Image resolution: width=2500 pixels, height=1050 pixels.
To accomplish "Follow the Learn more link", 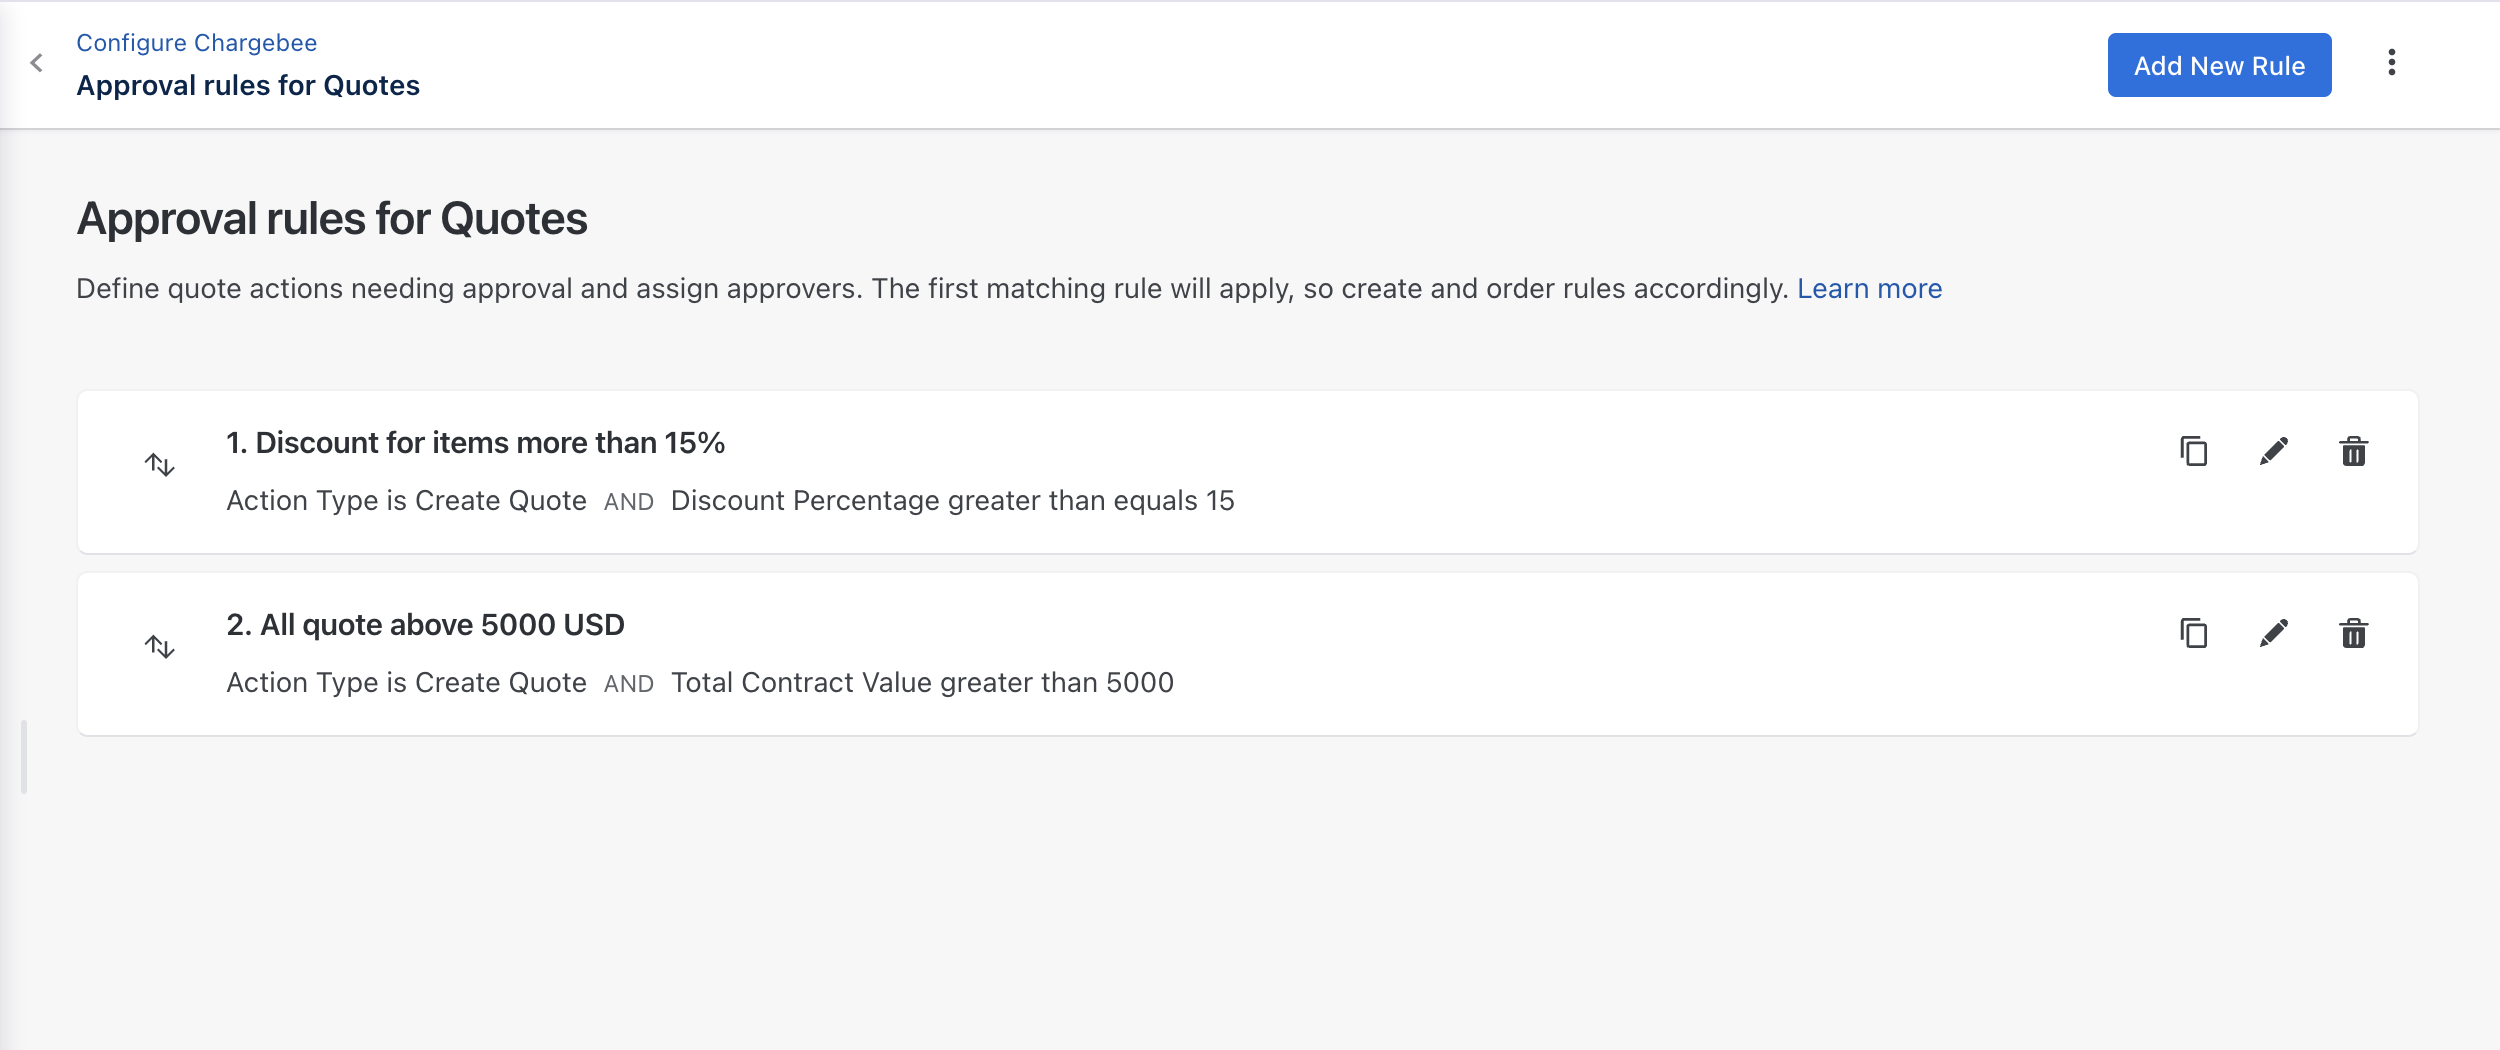I will point(1868,289).
